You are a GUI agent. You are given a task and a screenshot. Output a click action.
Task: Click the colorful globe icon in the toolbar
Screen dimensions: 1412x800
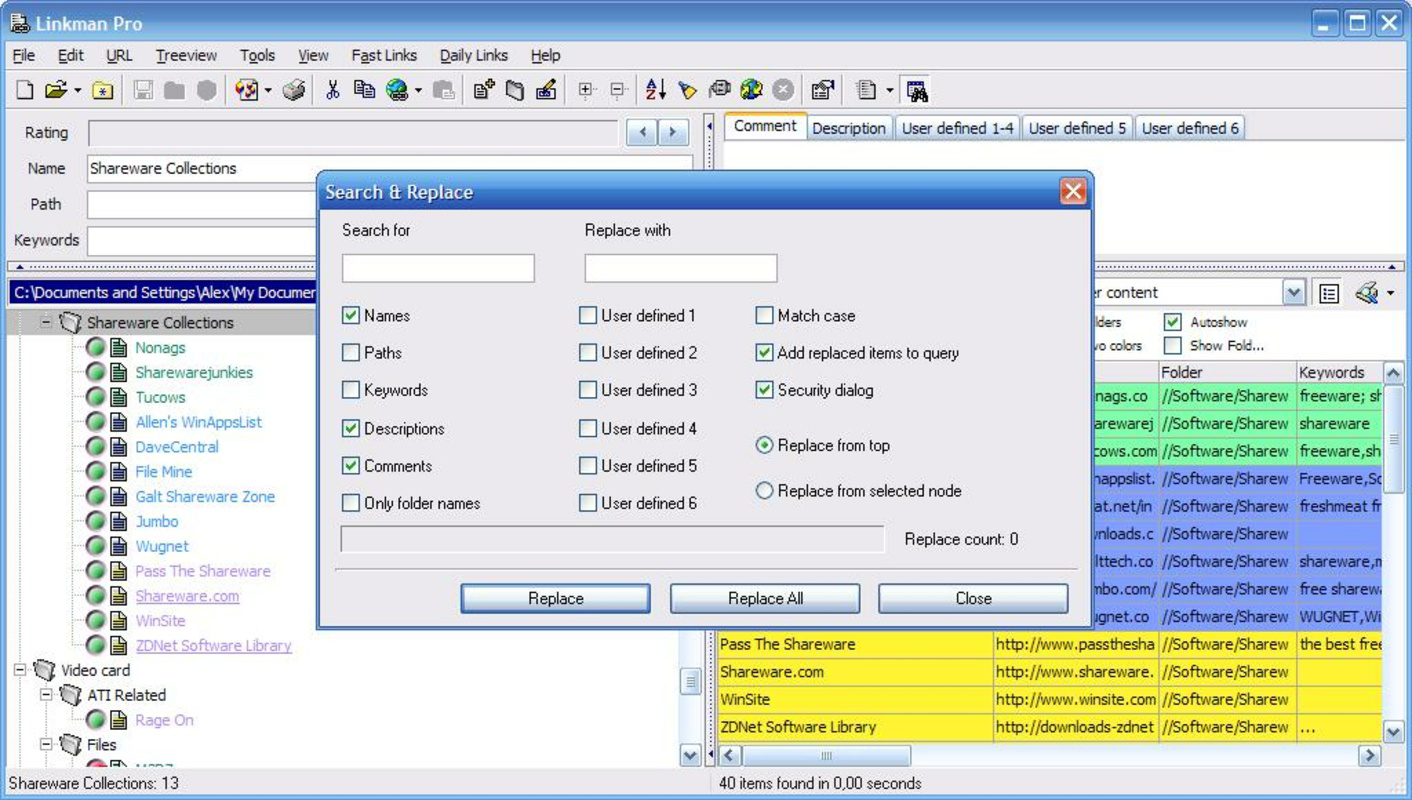[x=751, y=90]
